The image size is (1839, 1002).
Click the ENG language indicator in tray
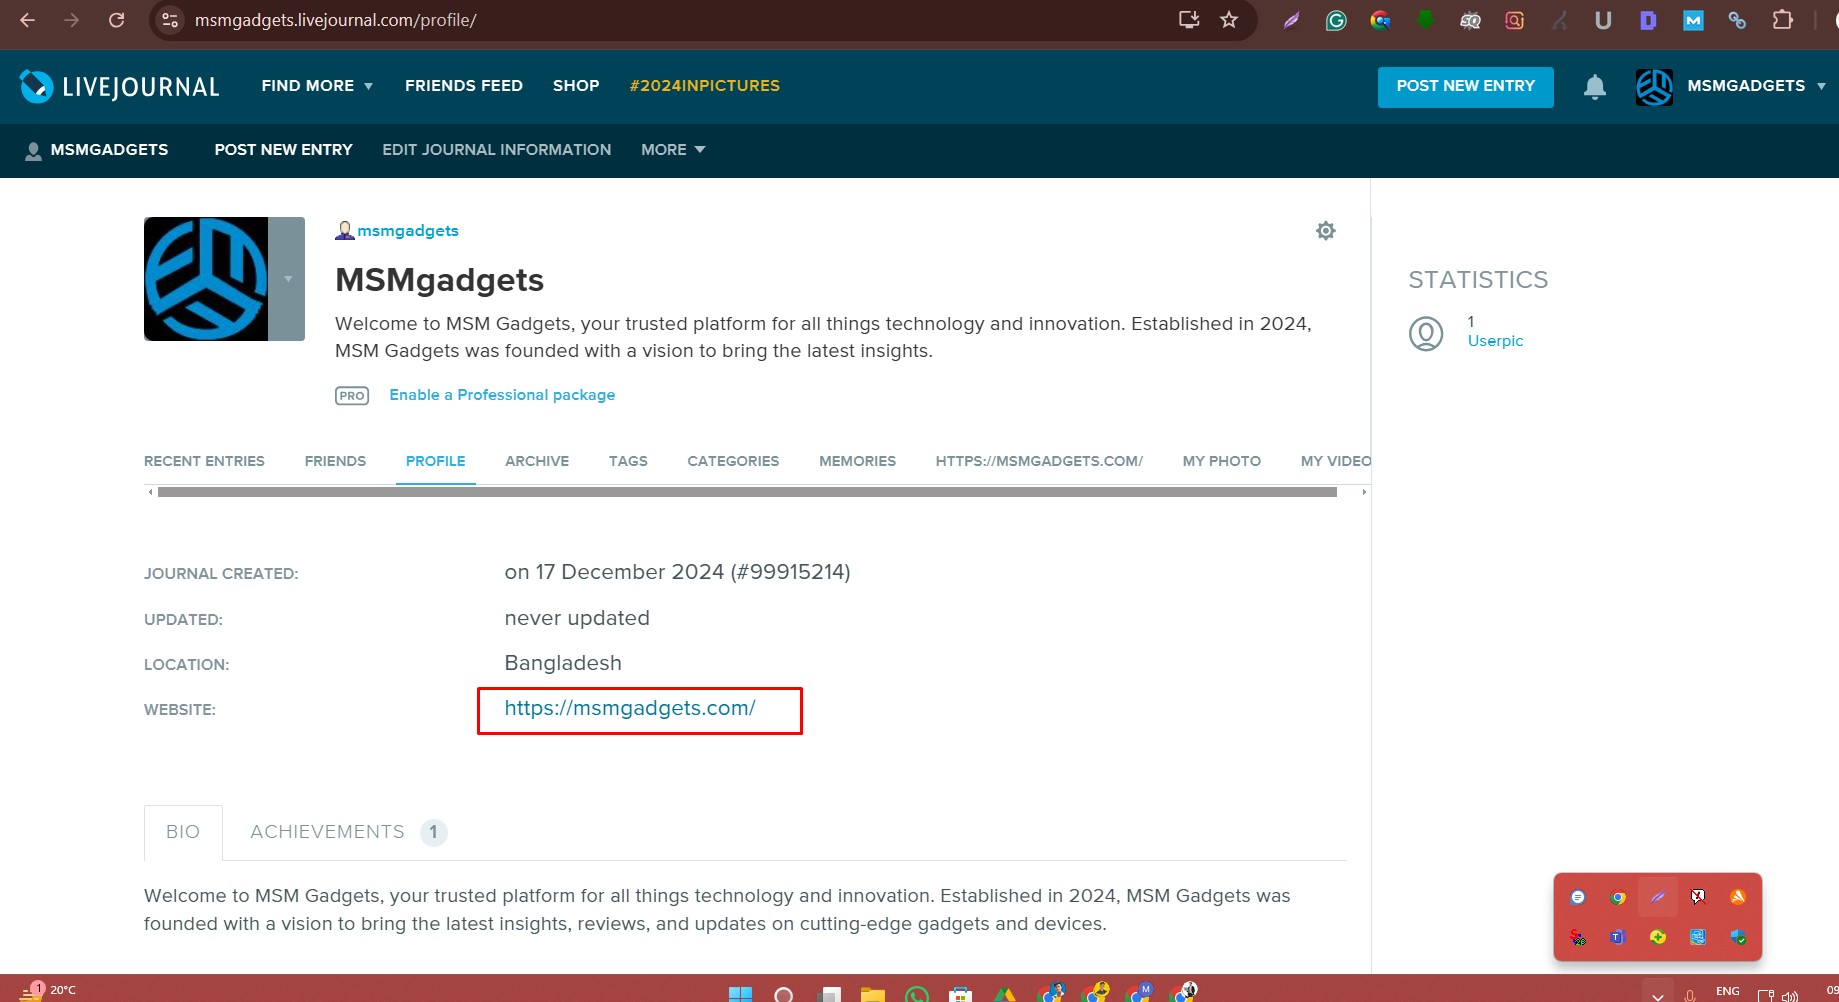click(1728, 992)
